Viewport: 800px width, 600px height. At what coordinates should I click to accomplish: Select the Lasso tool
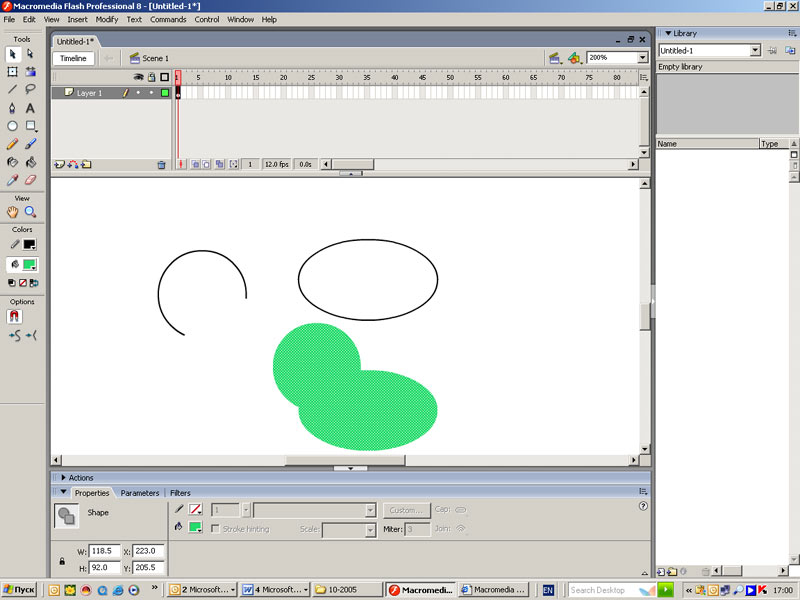click(30, 89)
